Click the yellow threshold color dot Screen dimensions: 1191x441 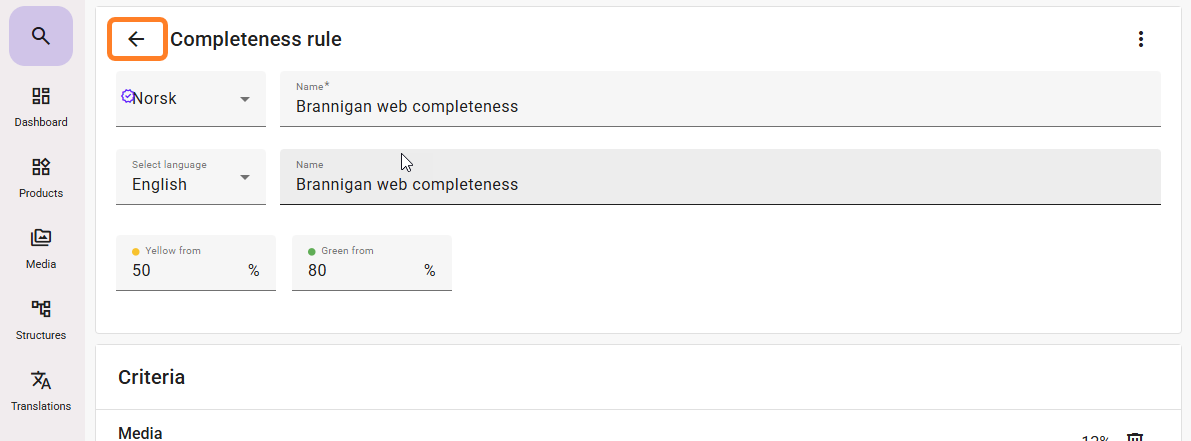click(x=136, y=251)
